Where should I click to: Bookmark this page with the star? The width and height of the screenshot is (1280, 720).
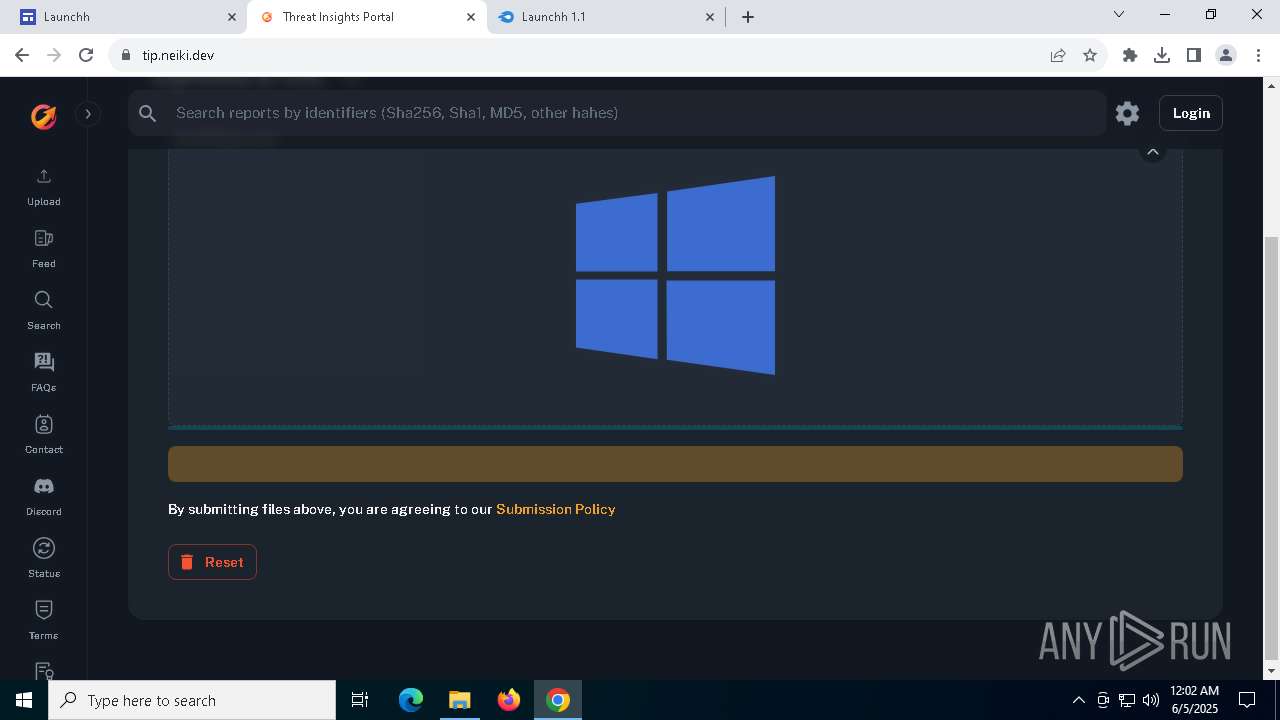[1090, 55]
